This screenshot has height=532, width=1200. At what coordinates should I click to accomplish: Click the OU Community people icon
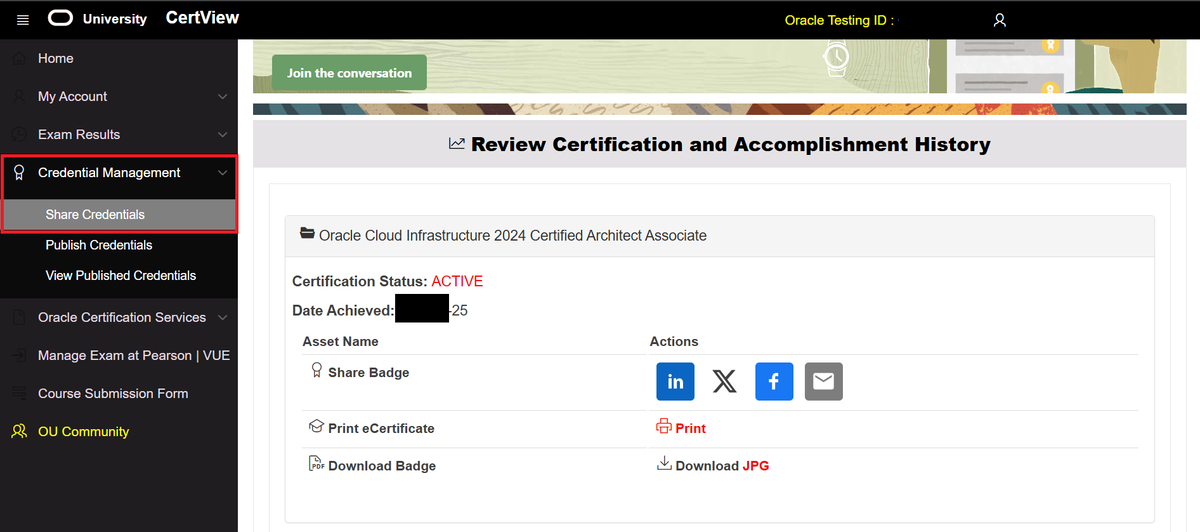tap(19, 432)
